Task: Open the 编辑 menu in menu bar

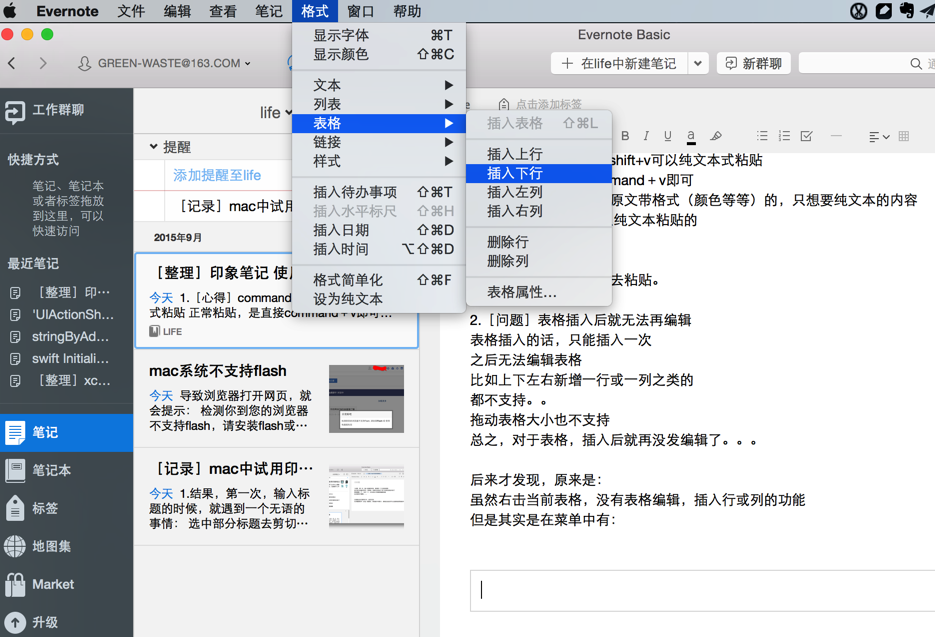Action: coord(177,11)
